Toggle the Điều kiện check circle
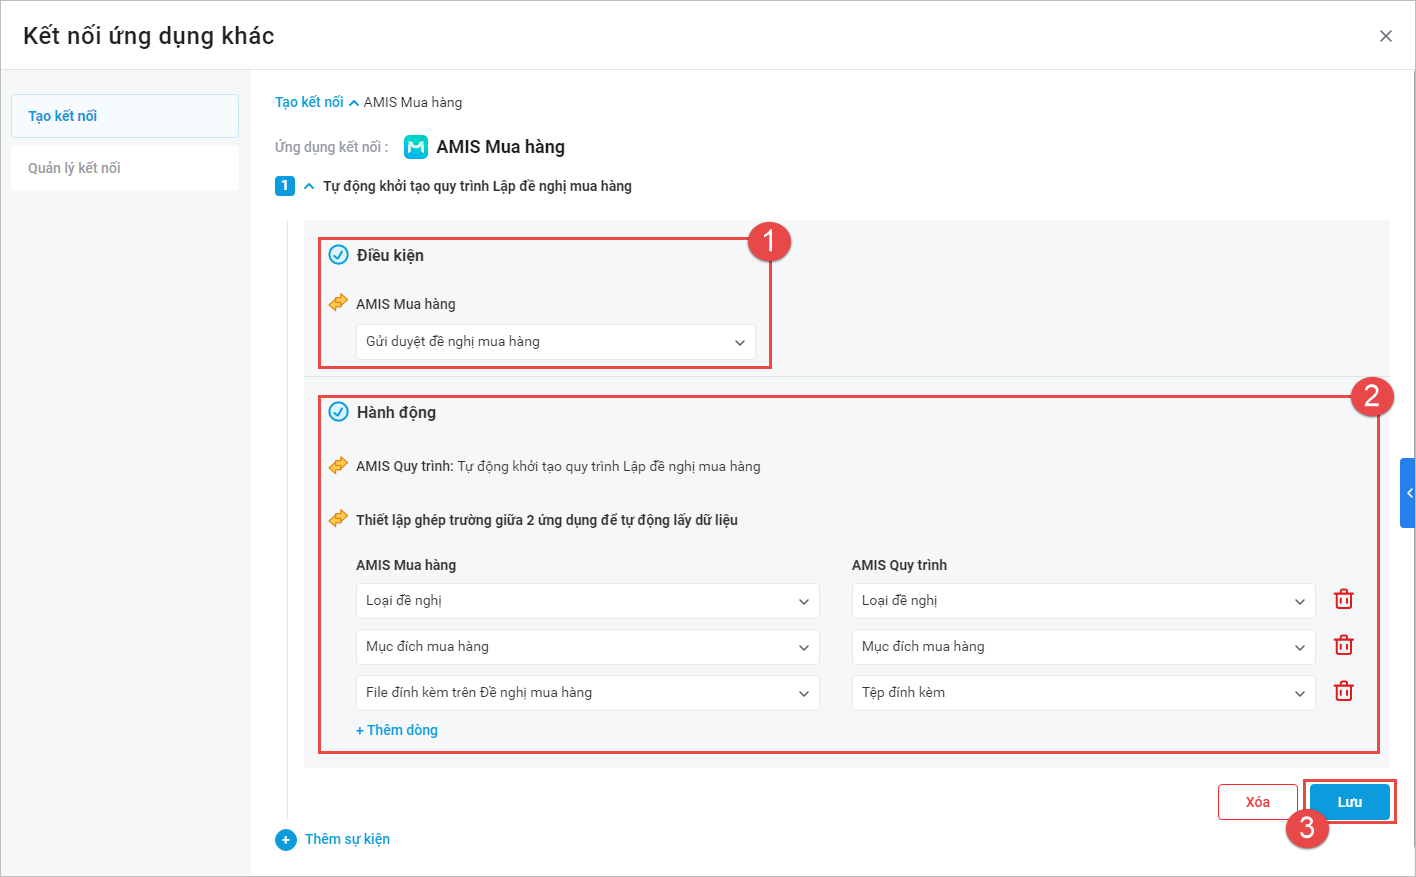This screenshot has width=1416, height=877. (x=339, y=255)
